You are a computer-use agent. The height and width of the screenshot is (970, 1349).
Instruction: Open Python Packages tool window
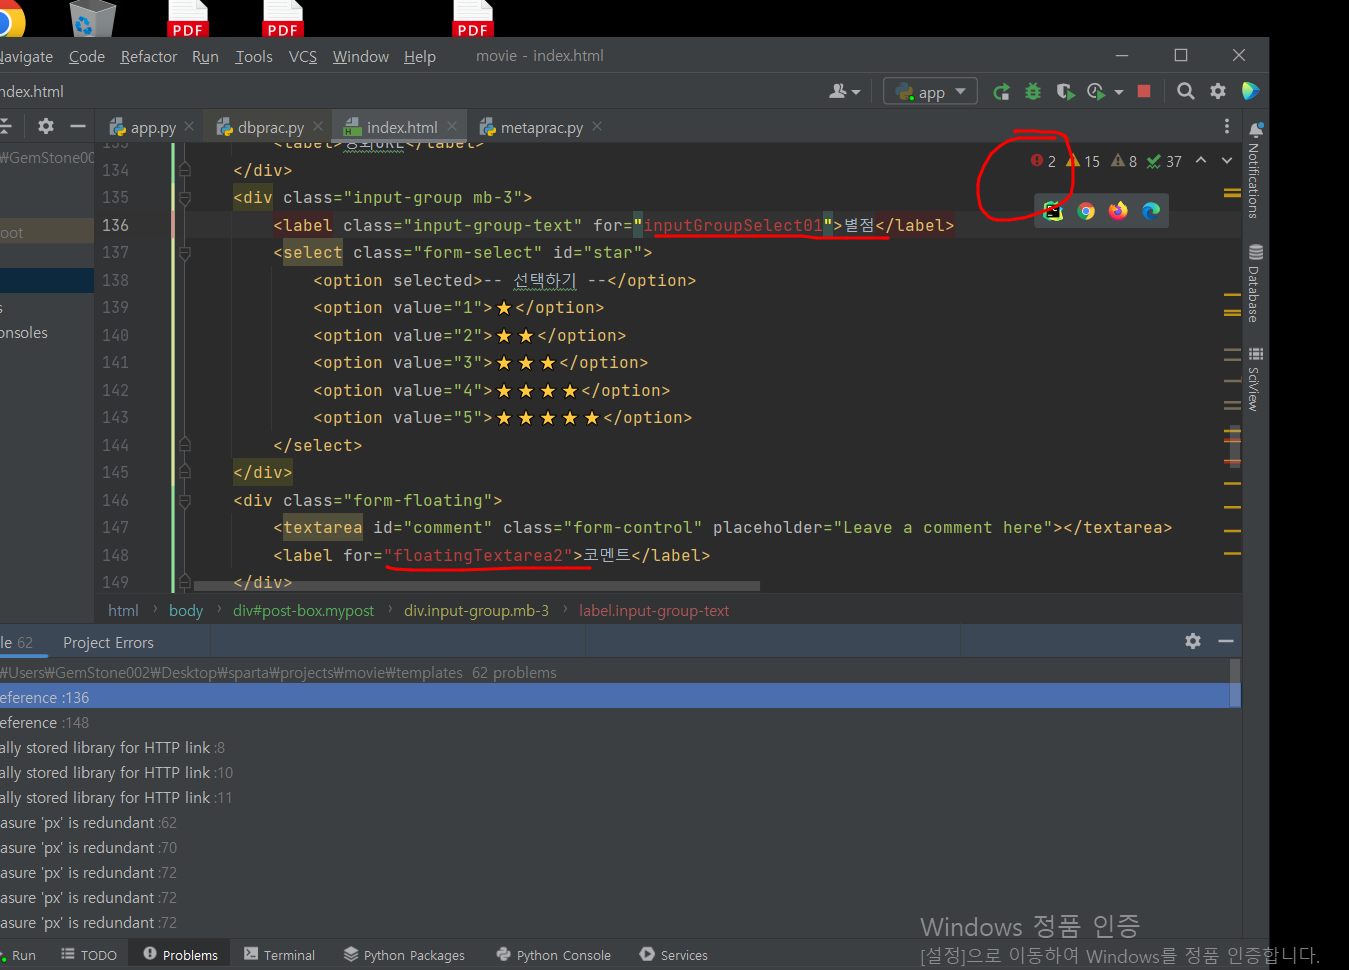(404, 955)
